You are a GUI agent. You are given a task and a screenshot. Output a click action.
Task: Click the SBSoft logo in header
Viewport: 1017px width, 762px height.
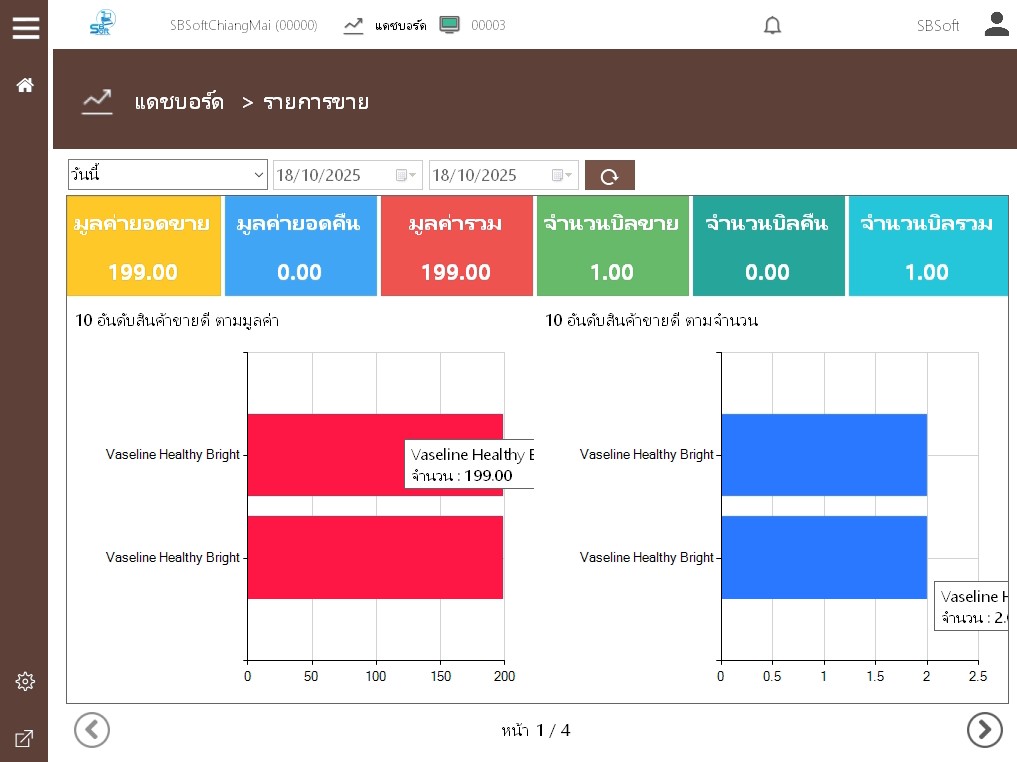(x=102, y=23)
